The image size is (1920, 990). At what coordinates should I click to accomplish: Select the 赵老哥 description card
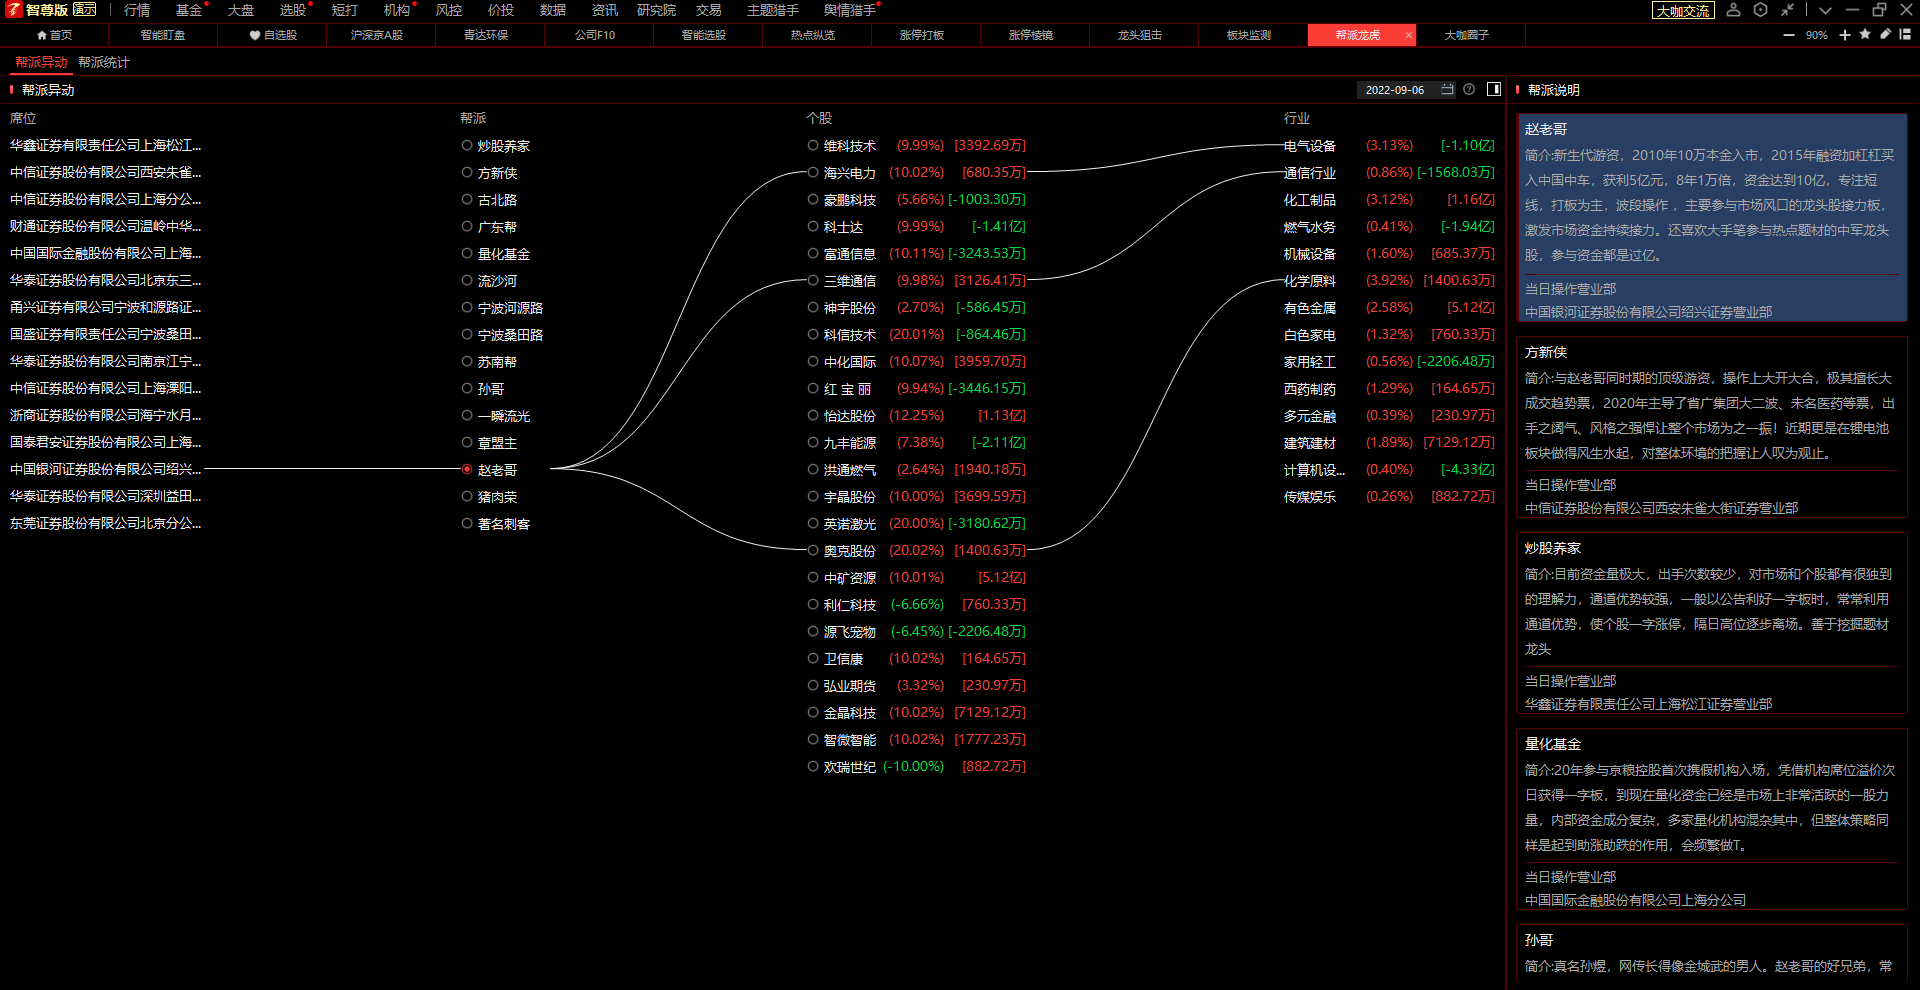(1711, 218)
